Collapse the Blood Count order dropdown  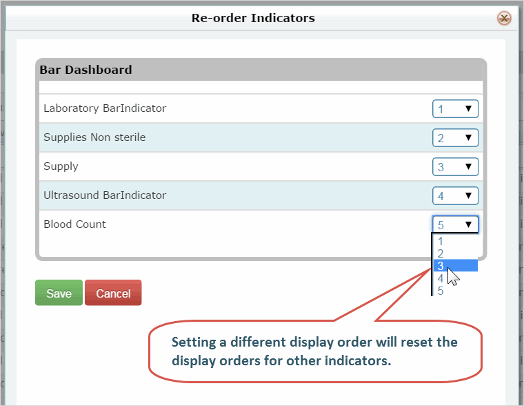[x=455, y=224]
